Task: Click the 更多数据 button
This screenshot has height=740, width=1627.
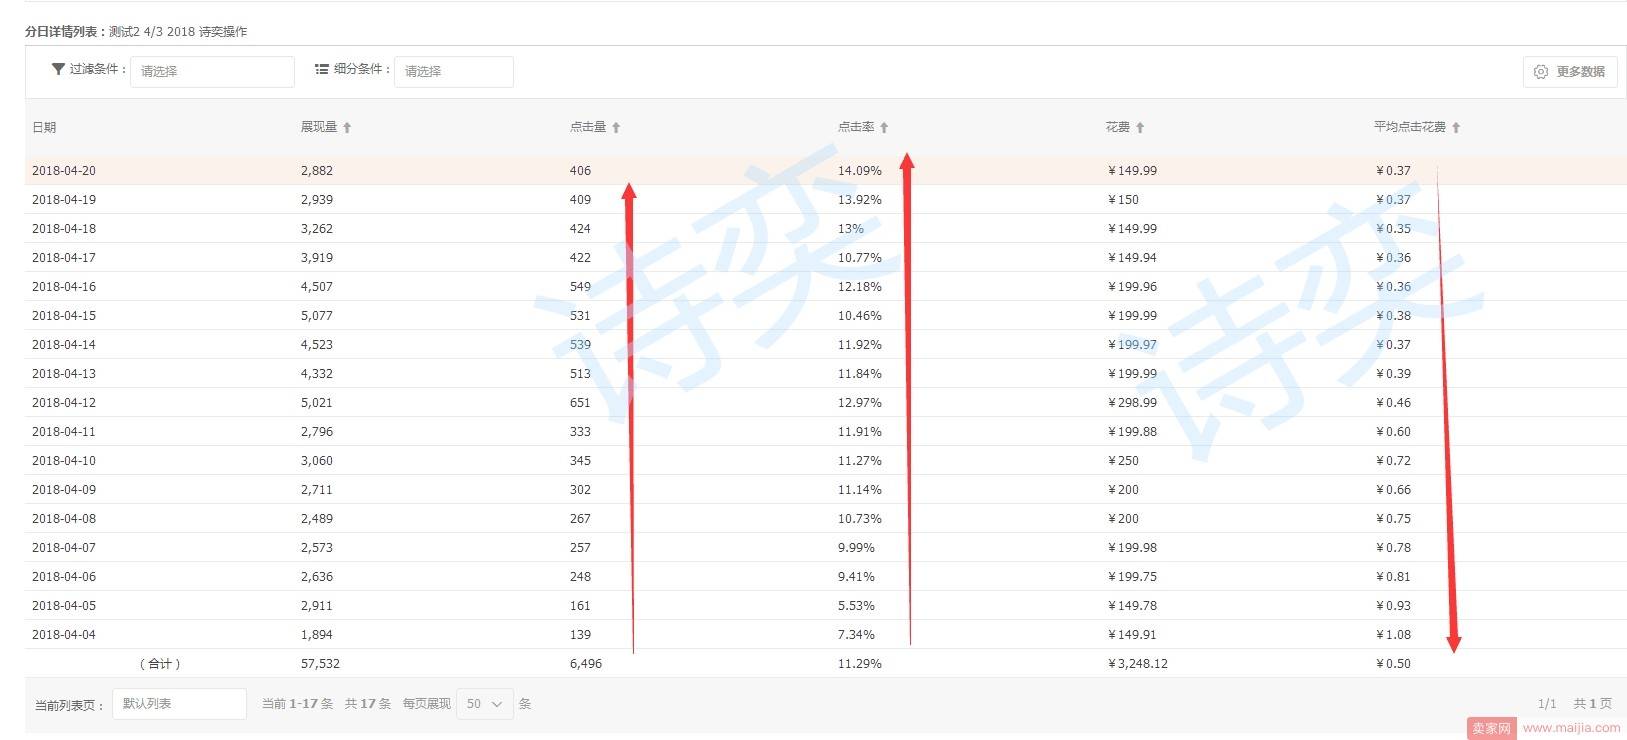Action: click(x=1570, y=72)
